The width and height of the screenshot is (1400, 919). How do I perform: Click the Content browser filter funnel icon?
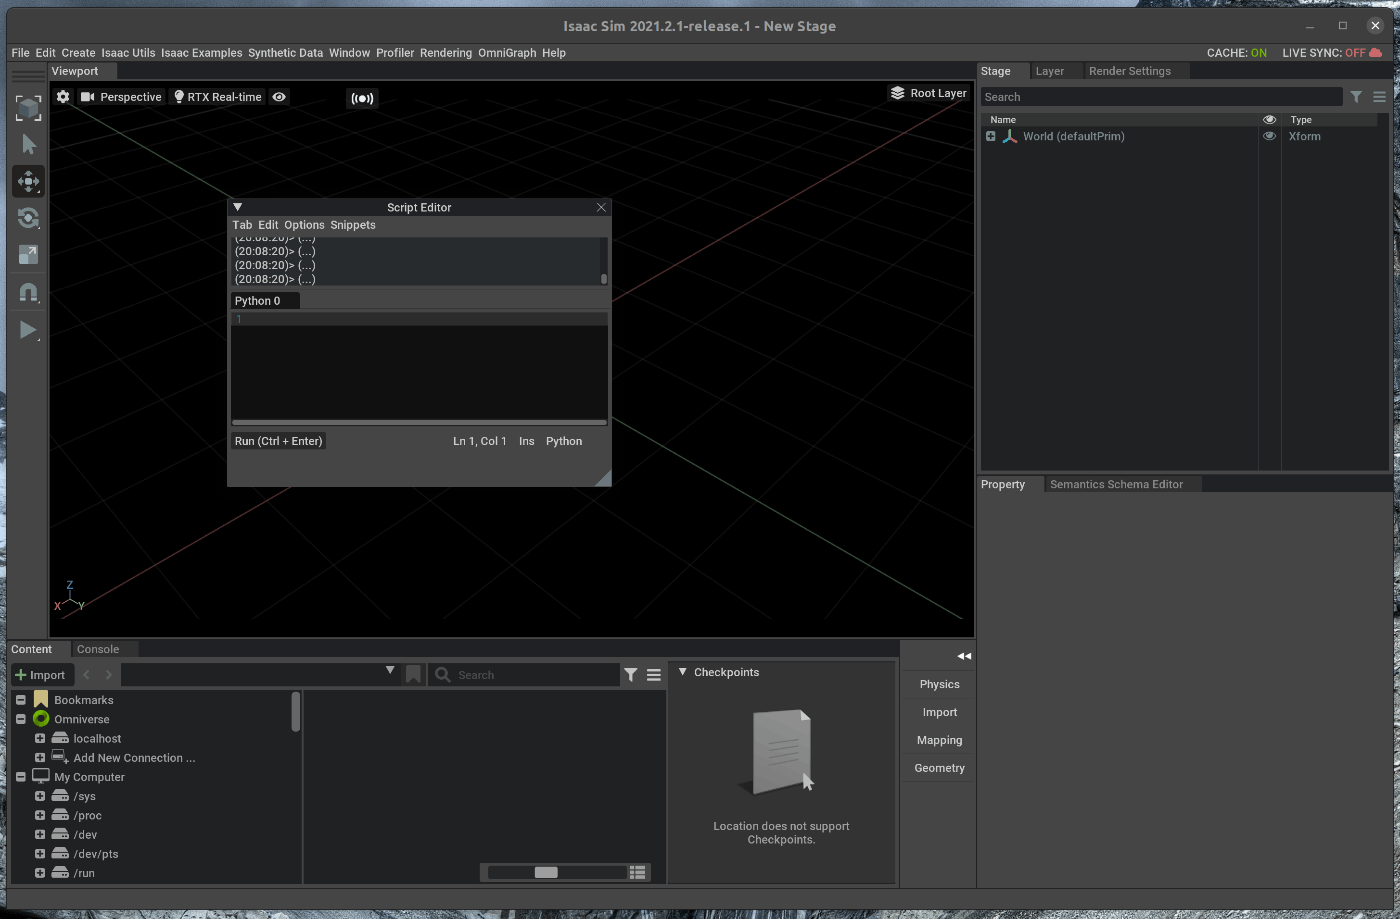coord(631,675)
